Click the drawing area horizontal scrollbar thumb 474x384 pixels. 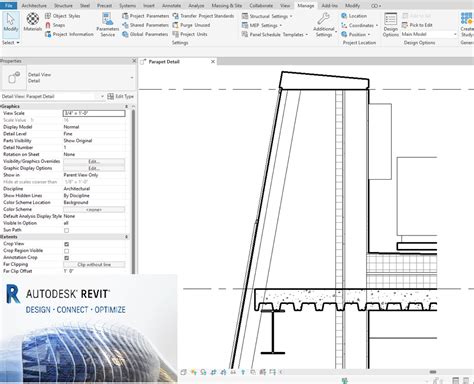click(x=433, y=372)
